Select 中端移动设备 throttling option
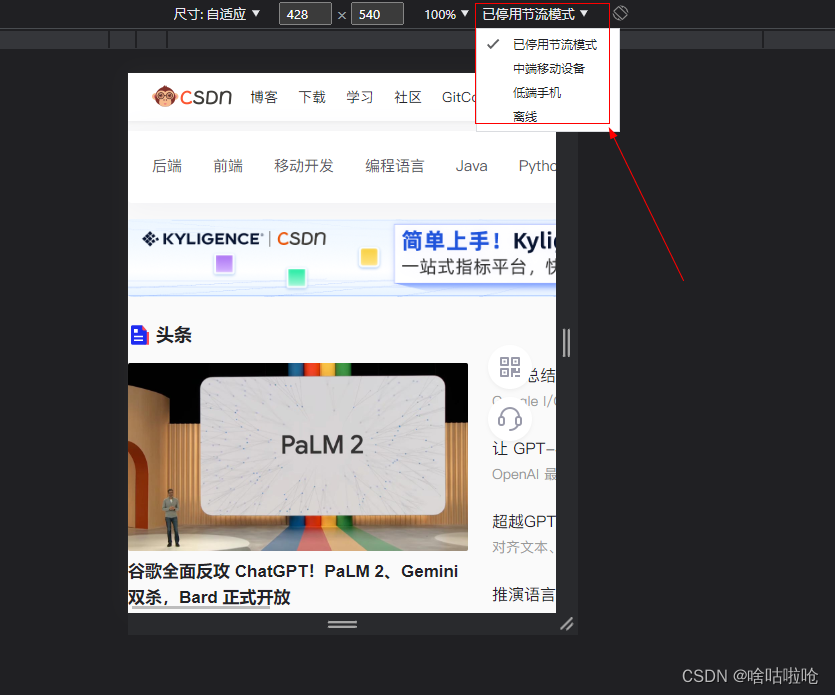The image size is (835, 695). point(547,69)
